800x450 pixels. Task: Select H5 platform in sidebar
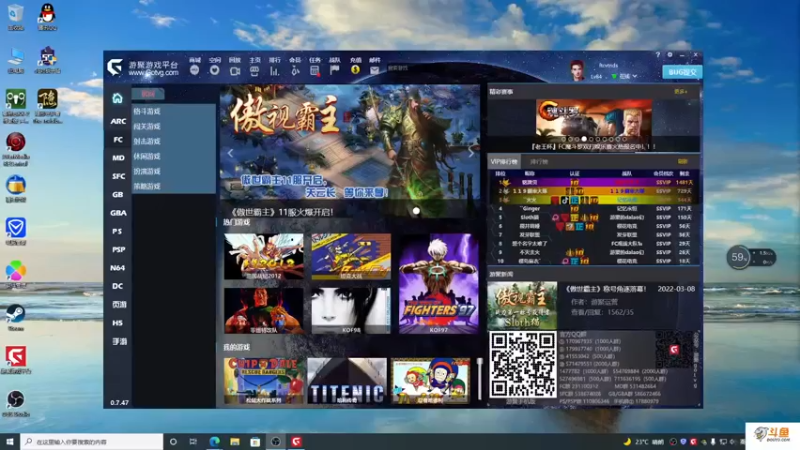pyautogui.click(x=118, y=323)
